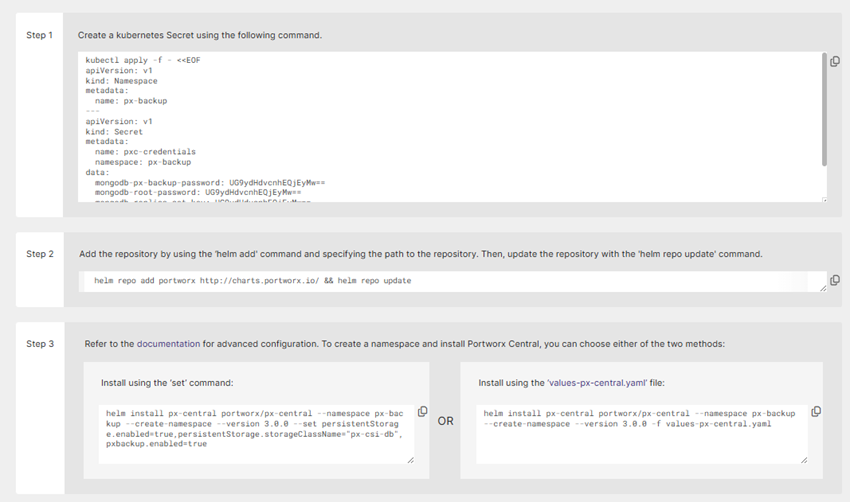This screenshot has height=502, width=850.
Task: Click the Step 1 code box scrollbar
Action: [824, 110]
